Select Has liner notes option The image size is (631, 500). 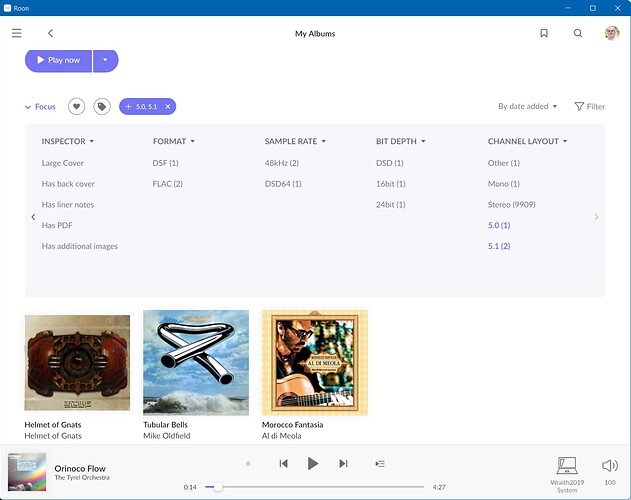(68, 205)
